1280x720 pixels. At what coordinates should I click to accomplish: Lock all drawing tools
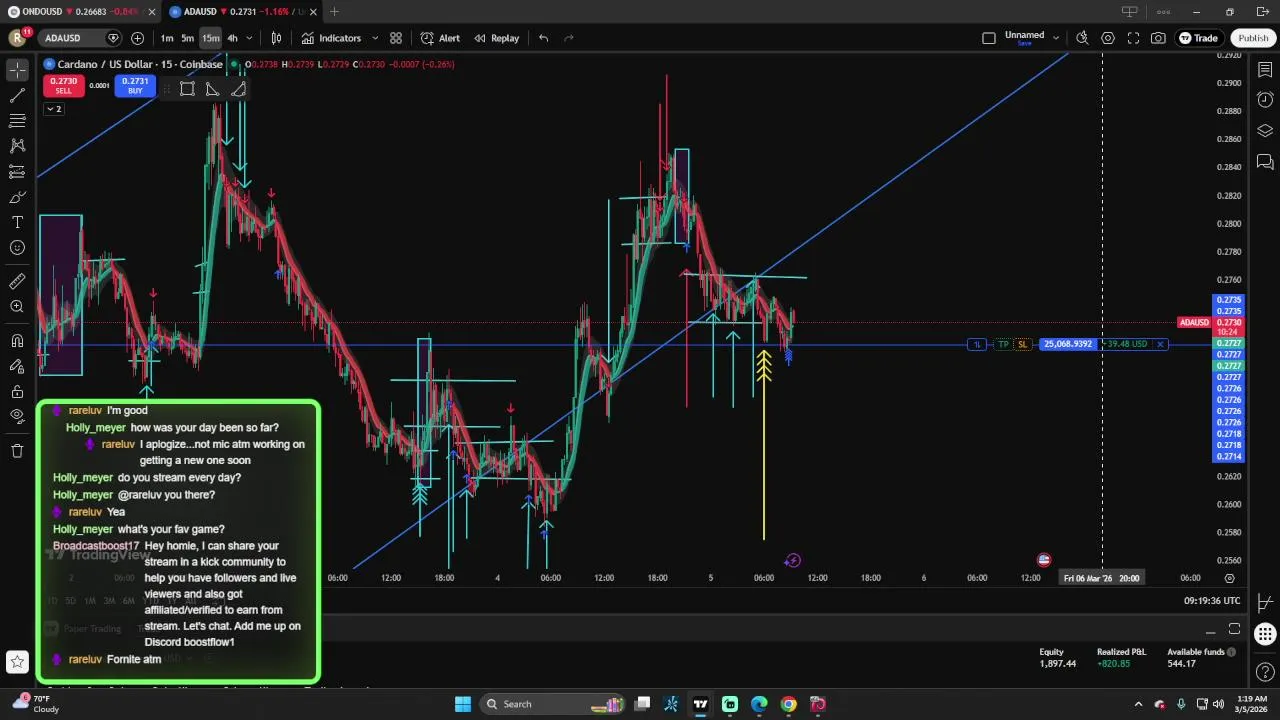[x=17, y=391]
